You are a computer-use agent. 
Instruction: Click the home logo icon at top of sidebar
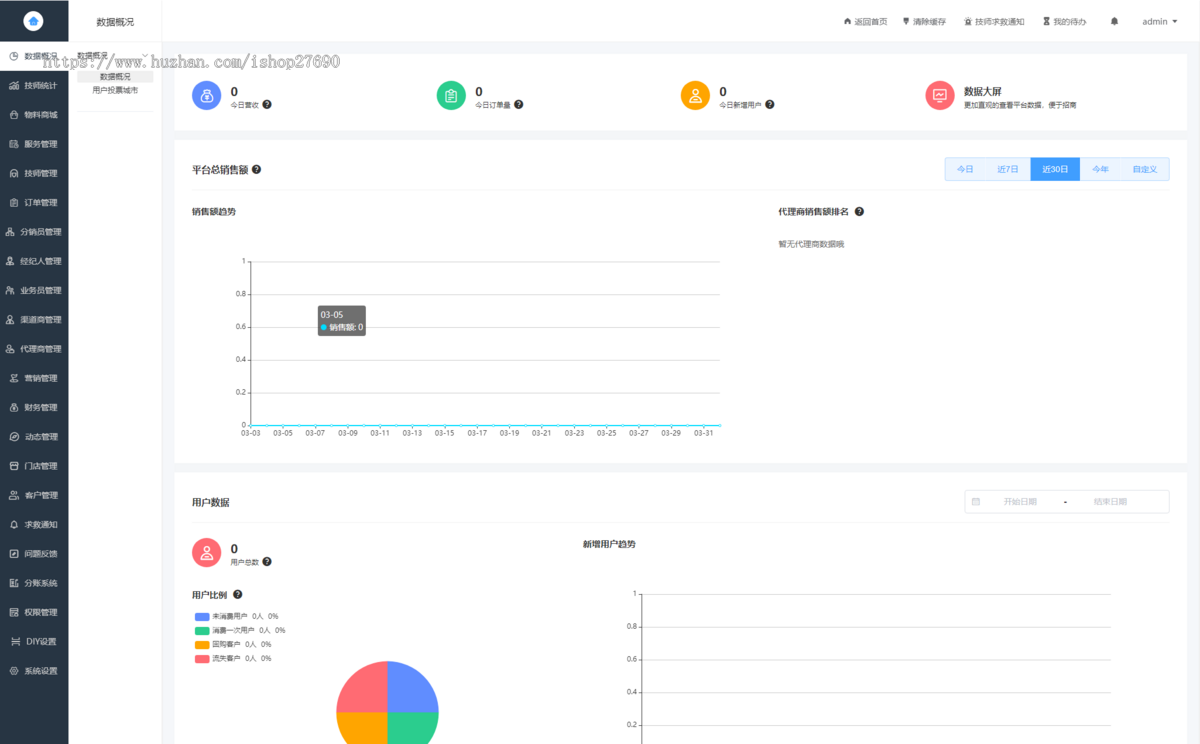click(34, 20)
